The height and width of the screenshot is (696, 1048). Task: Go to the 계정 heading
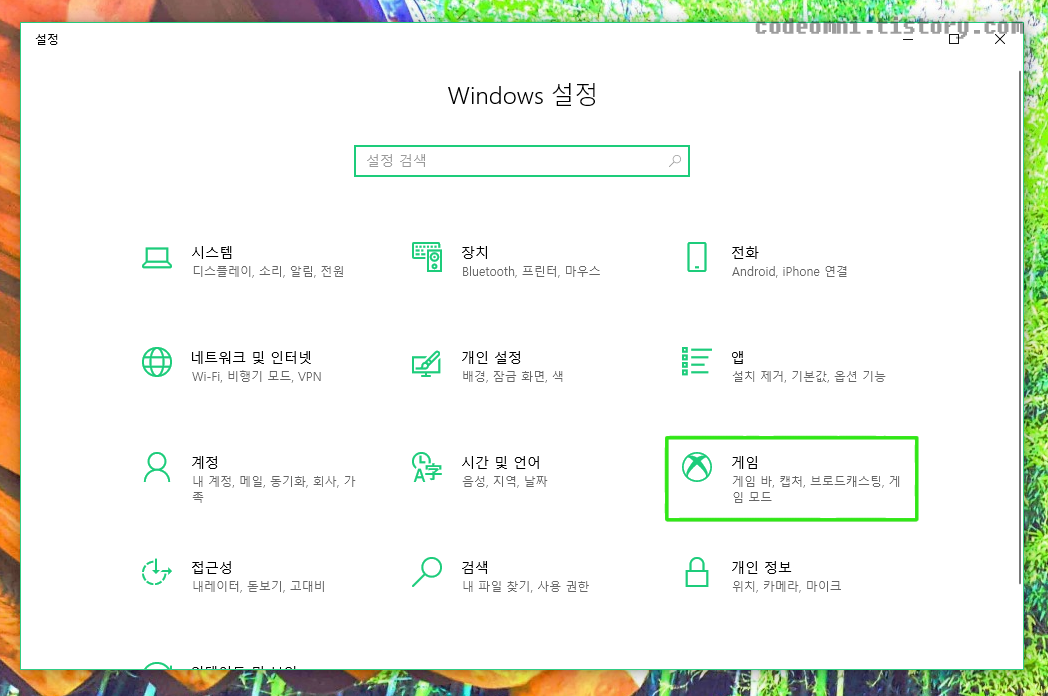click(x=205, y=462)
